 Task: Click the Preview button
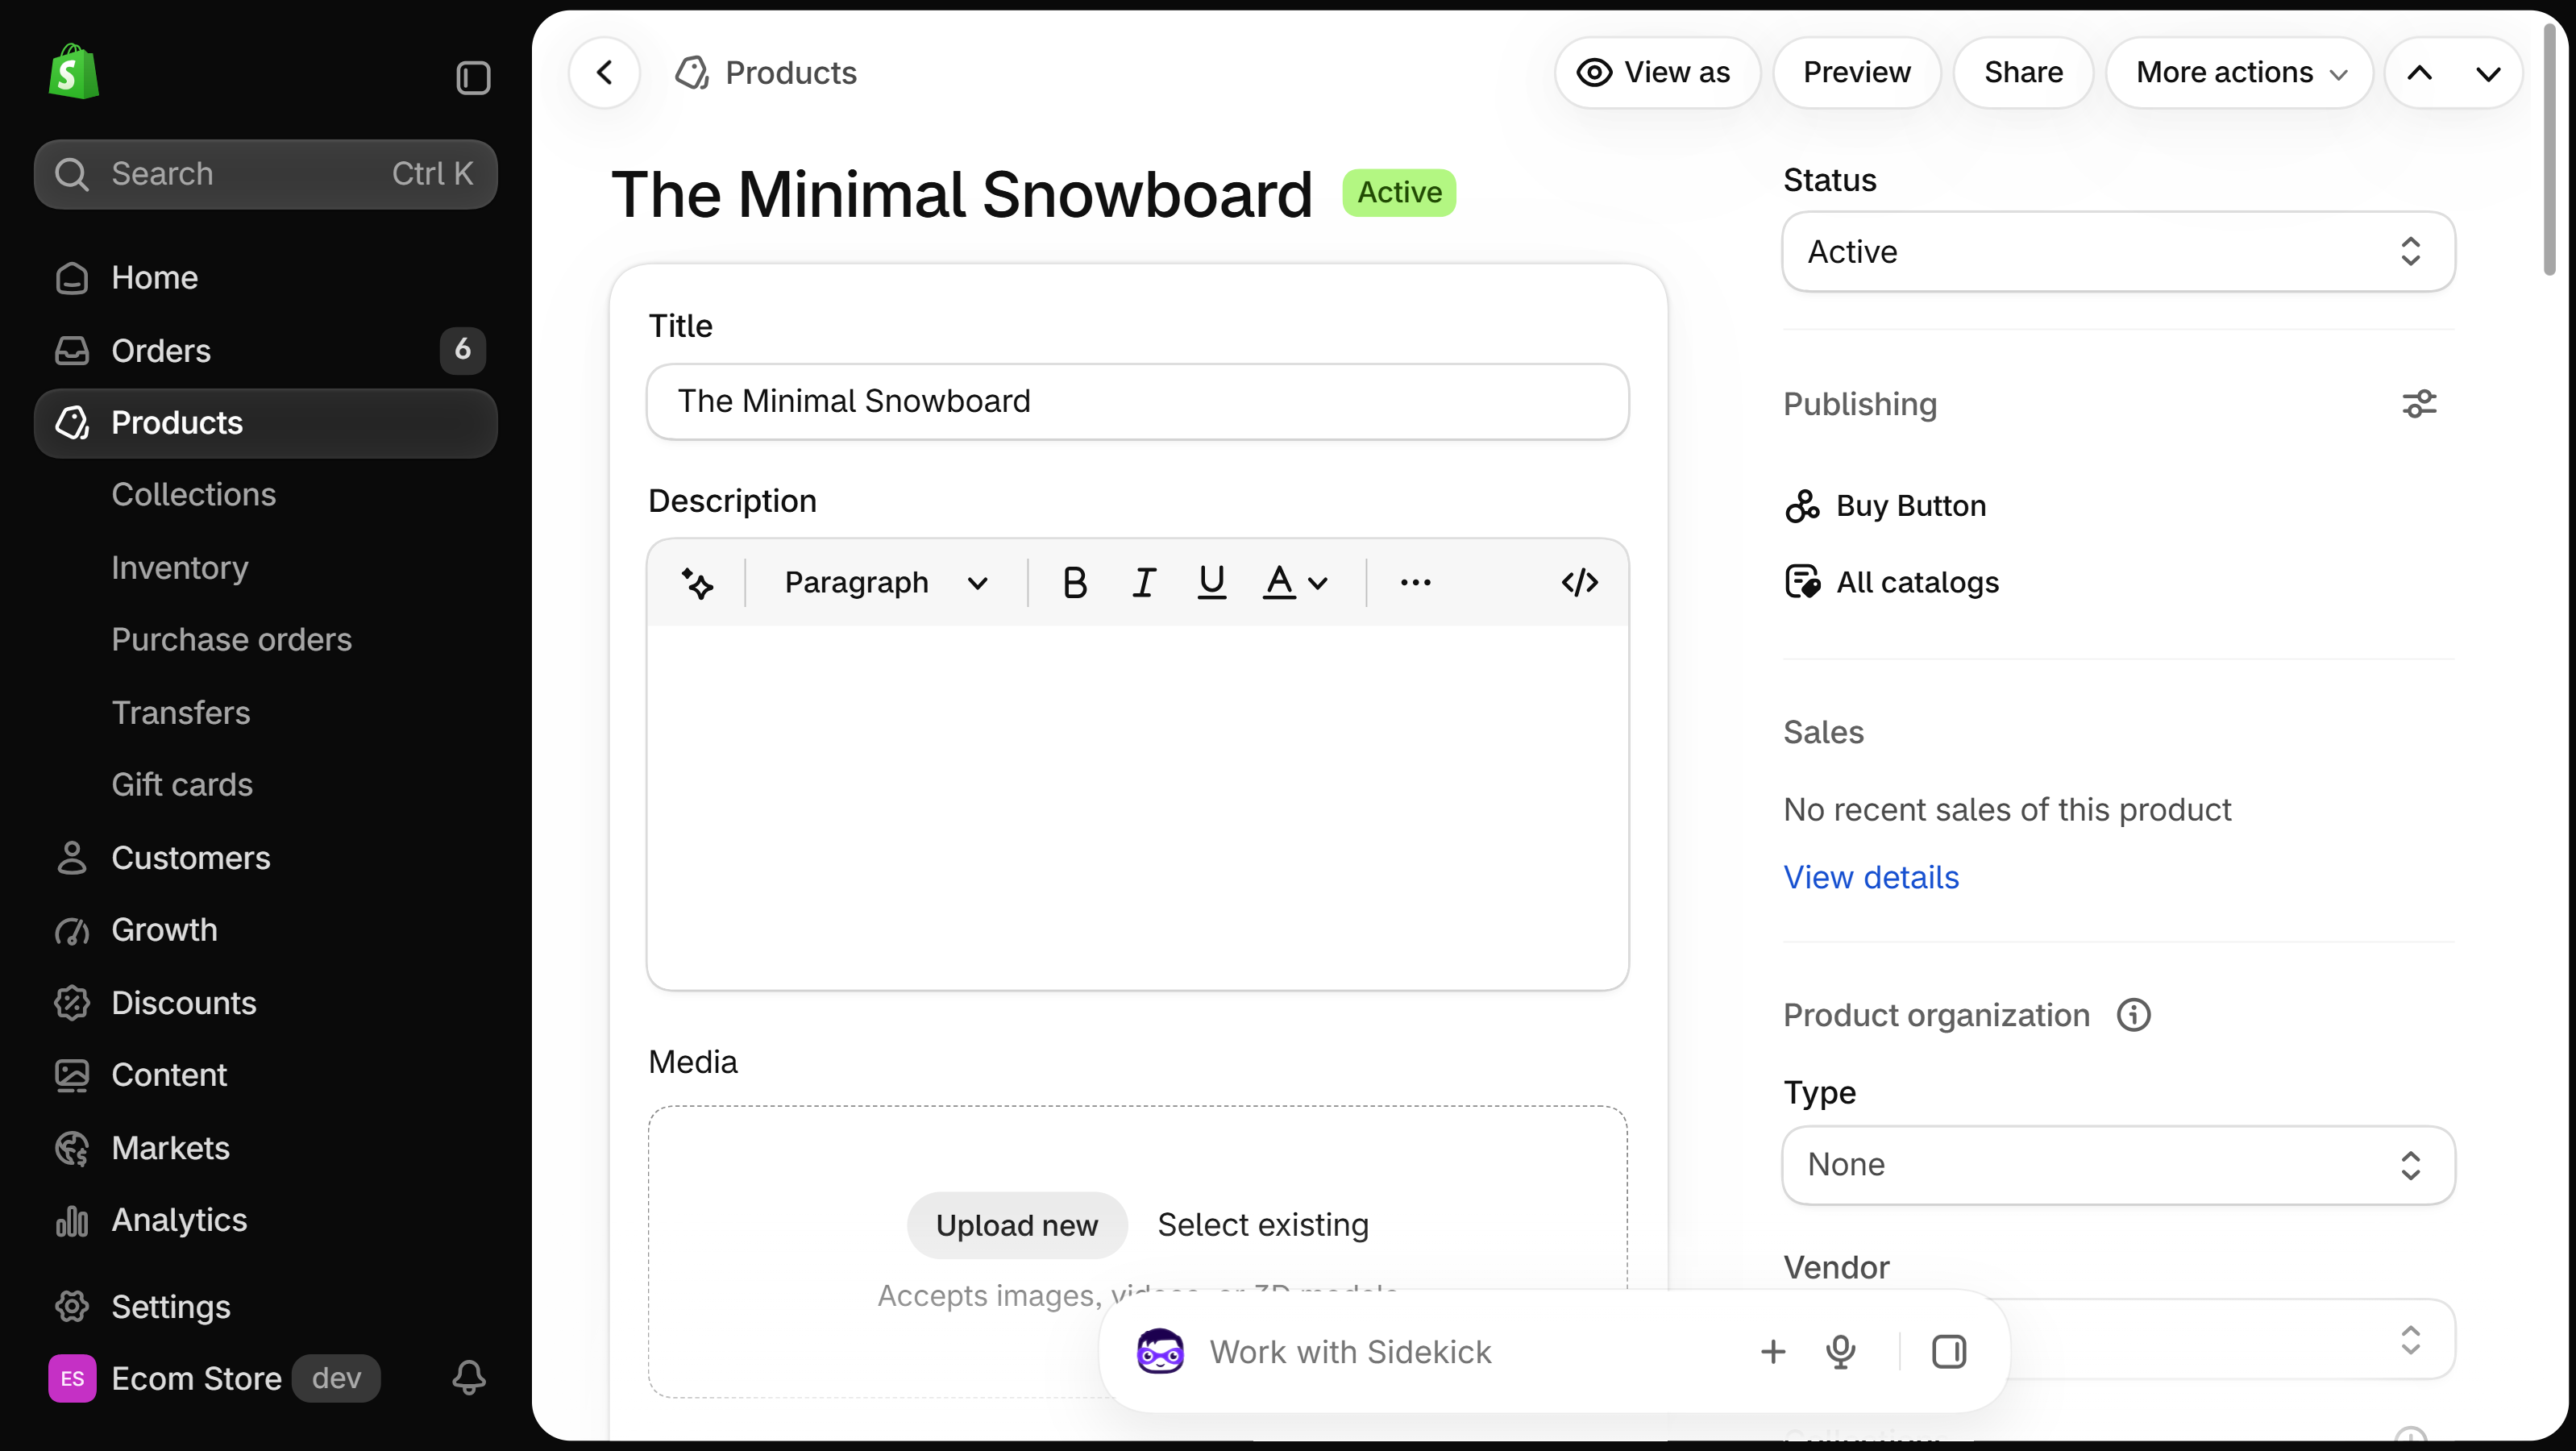(1856, 72)
